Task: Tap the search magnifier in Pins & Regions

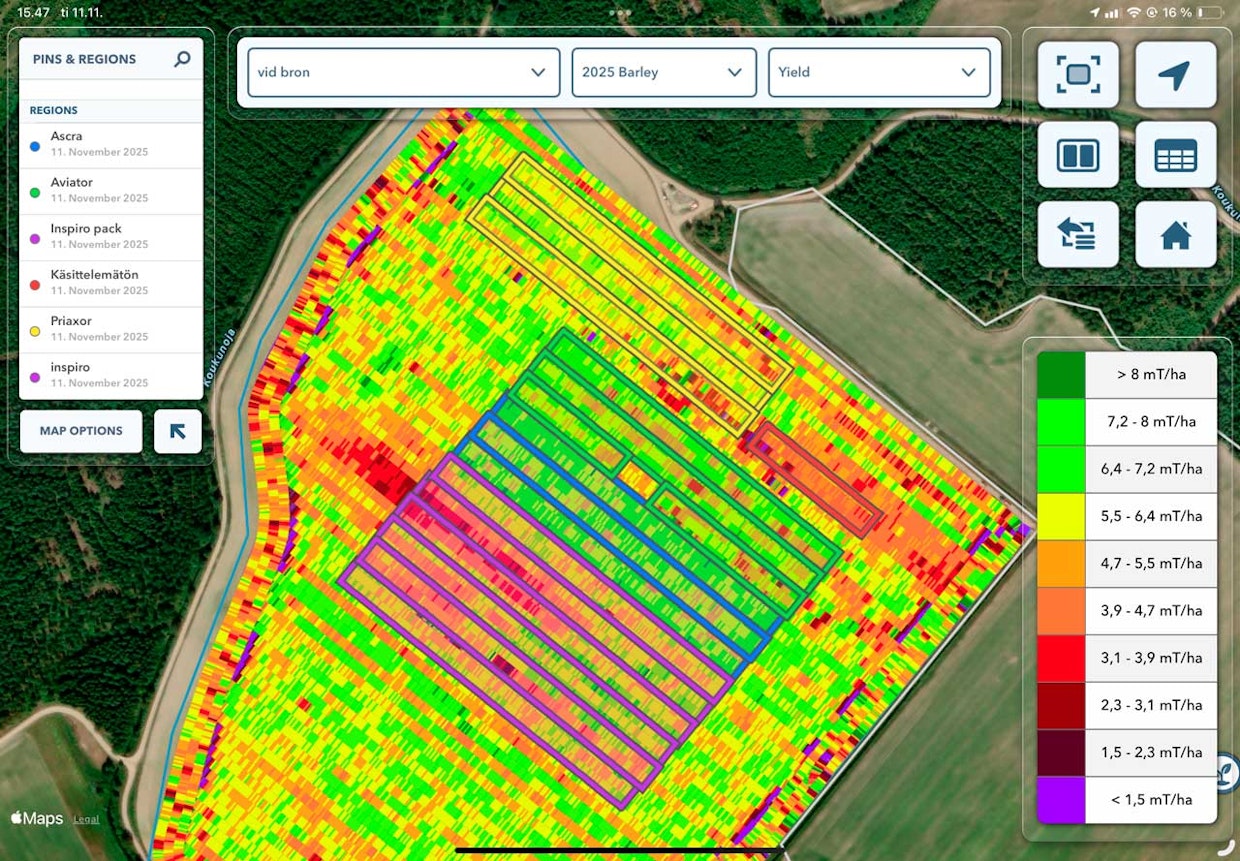Action: 182,59
